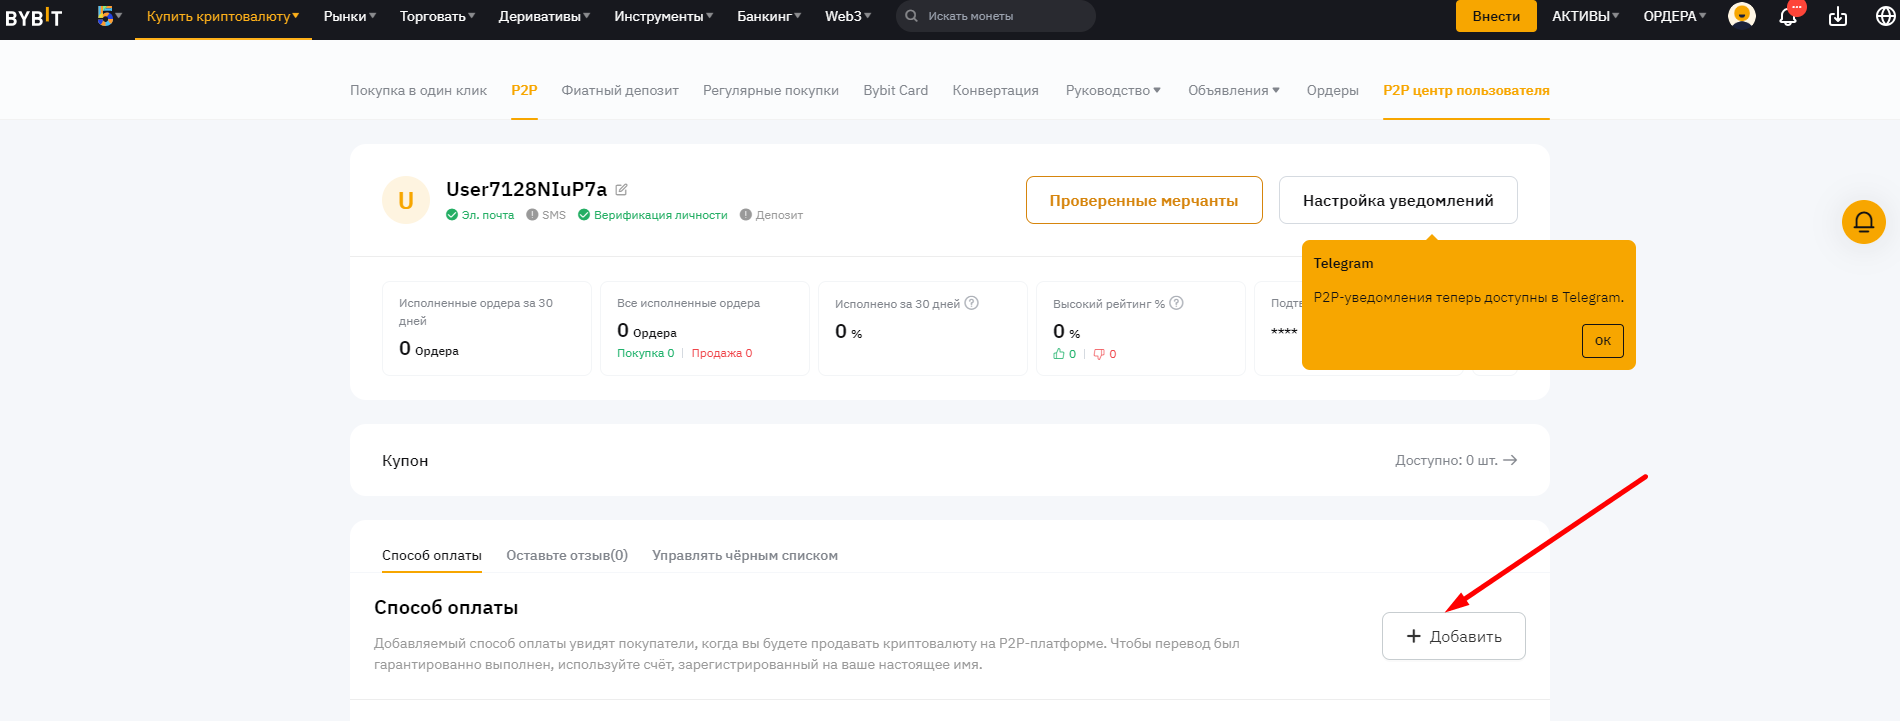Screen dimensions: 1900x721
Task: Select the P2P tab
Action: [x=524, y=90]
